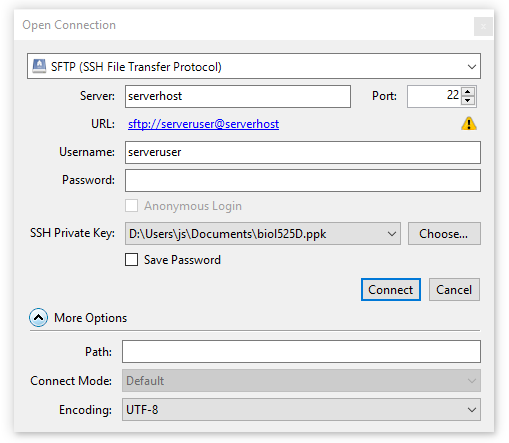Click the yellow warning triangle icon
Screen dimensions: 509x443
(x=469, y=124)
